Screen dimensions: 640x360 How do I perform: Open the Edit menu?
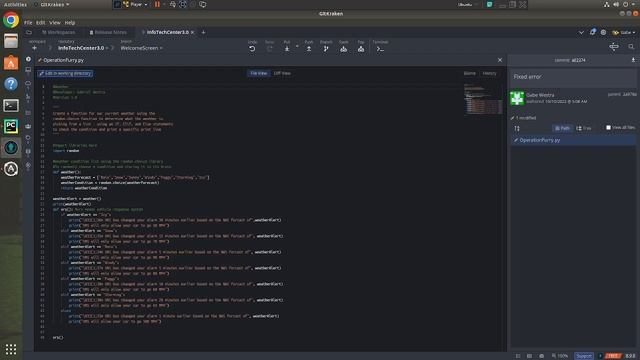(x=40, y=23)
